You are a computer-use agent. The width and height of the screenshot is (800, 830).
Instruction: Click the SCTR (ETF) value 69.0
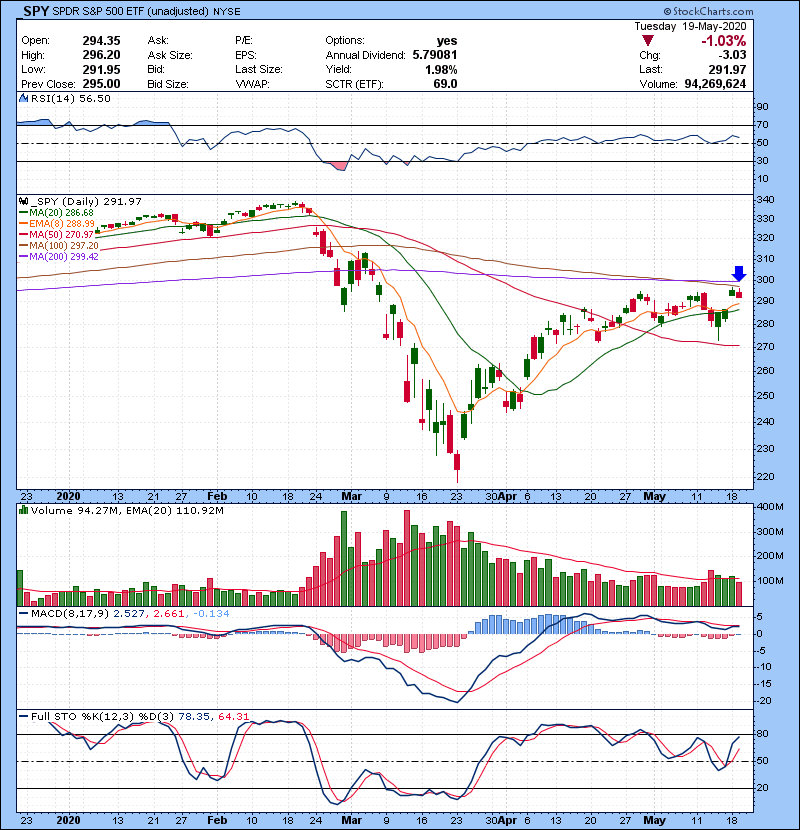coord(445,84)
